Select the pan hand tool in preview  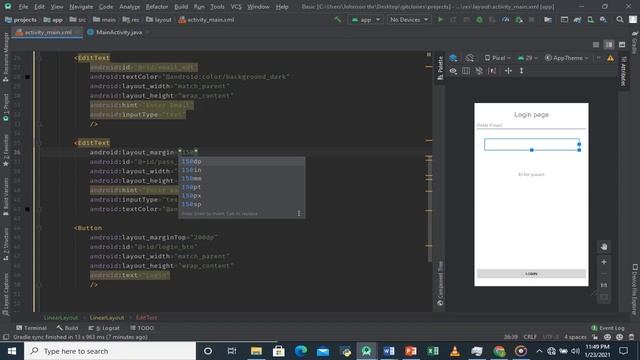(604, 247)
